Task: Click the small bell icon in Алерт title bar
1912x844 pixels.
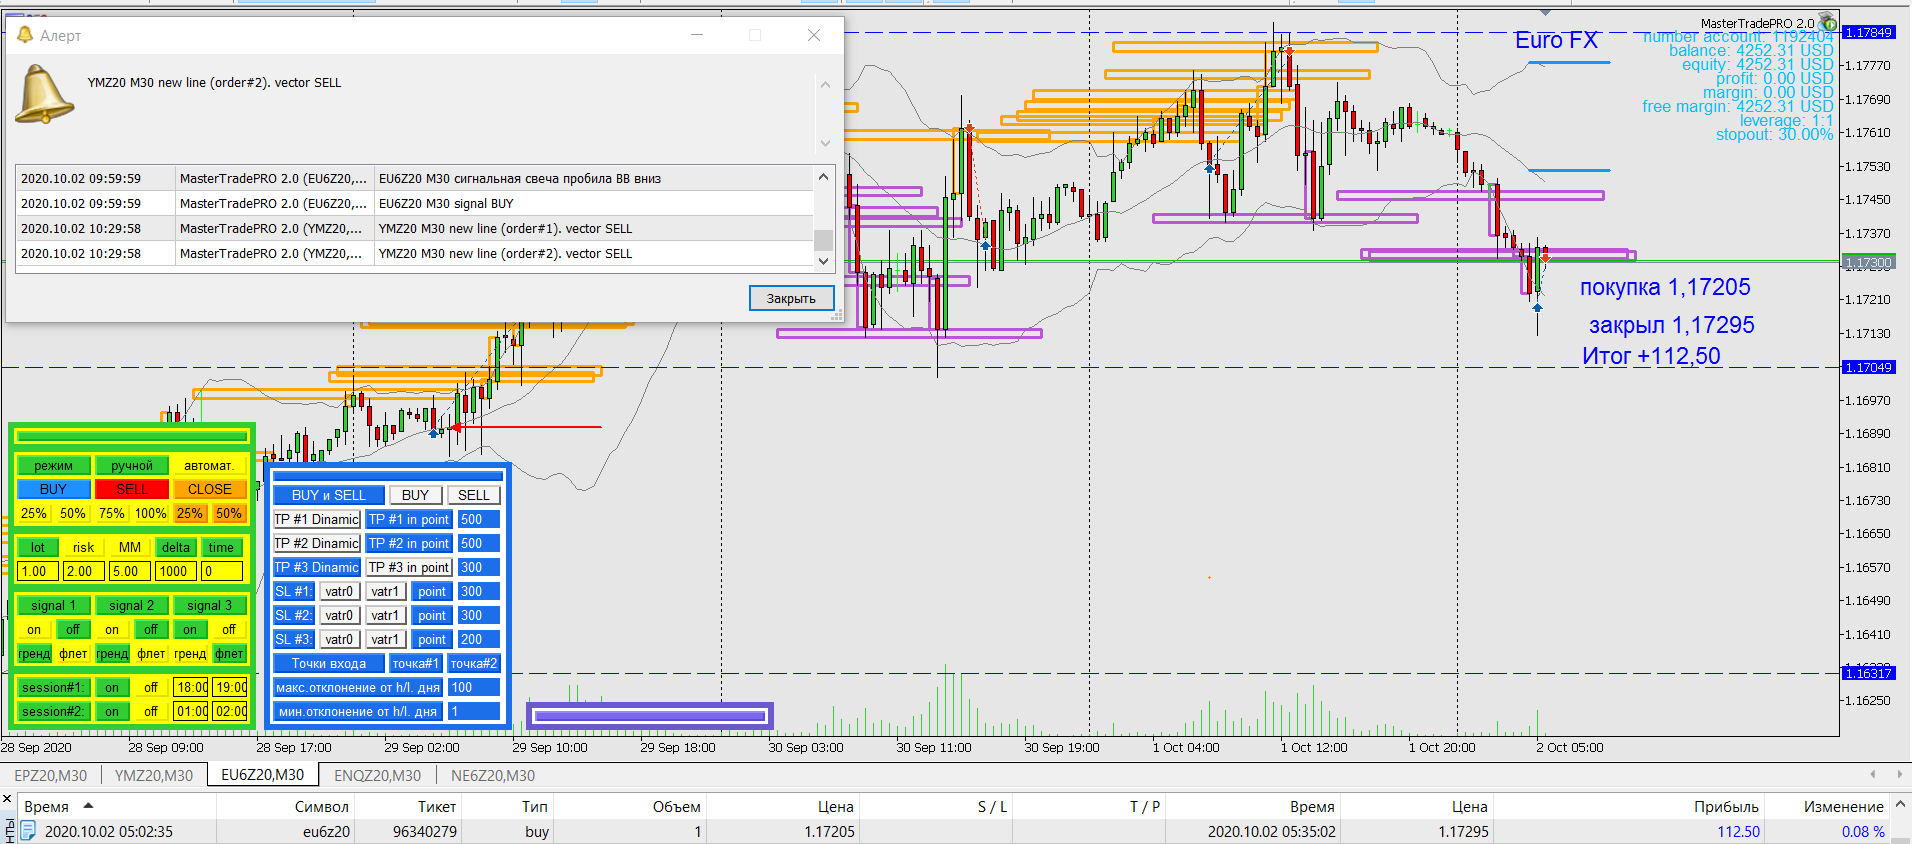Action: 25,35
